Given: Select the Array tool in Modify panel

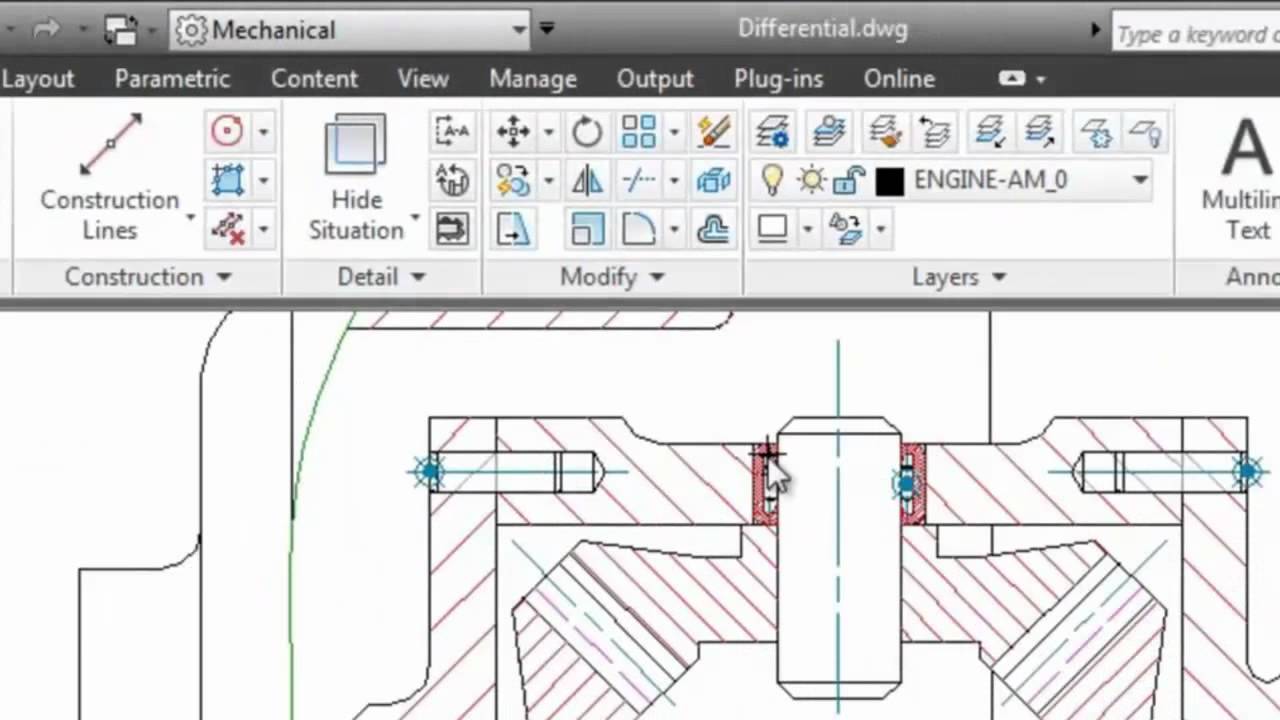Looking at the screenshot, I should click(639, 131).
